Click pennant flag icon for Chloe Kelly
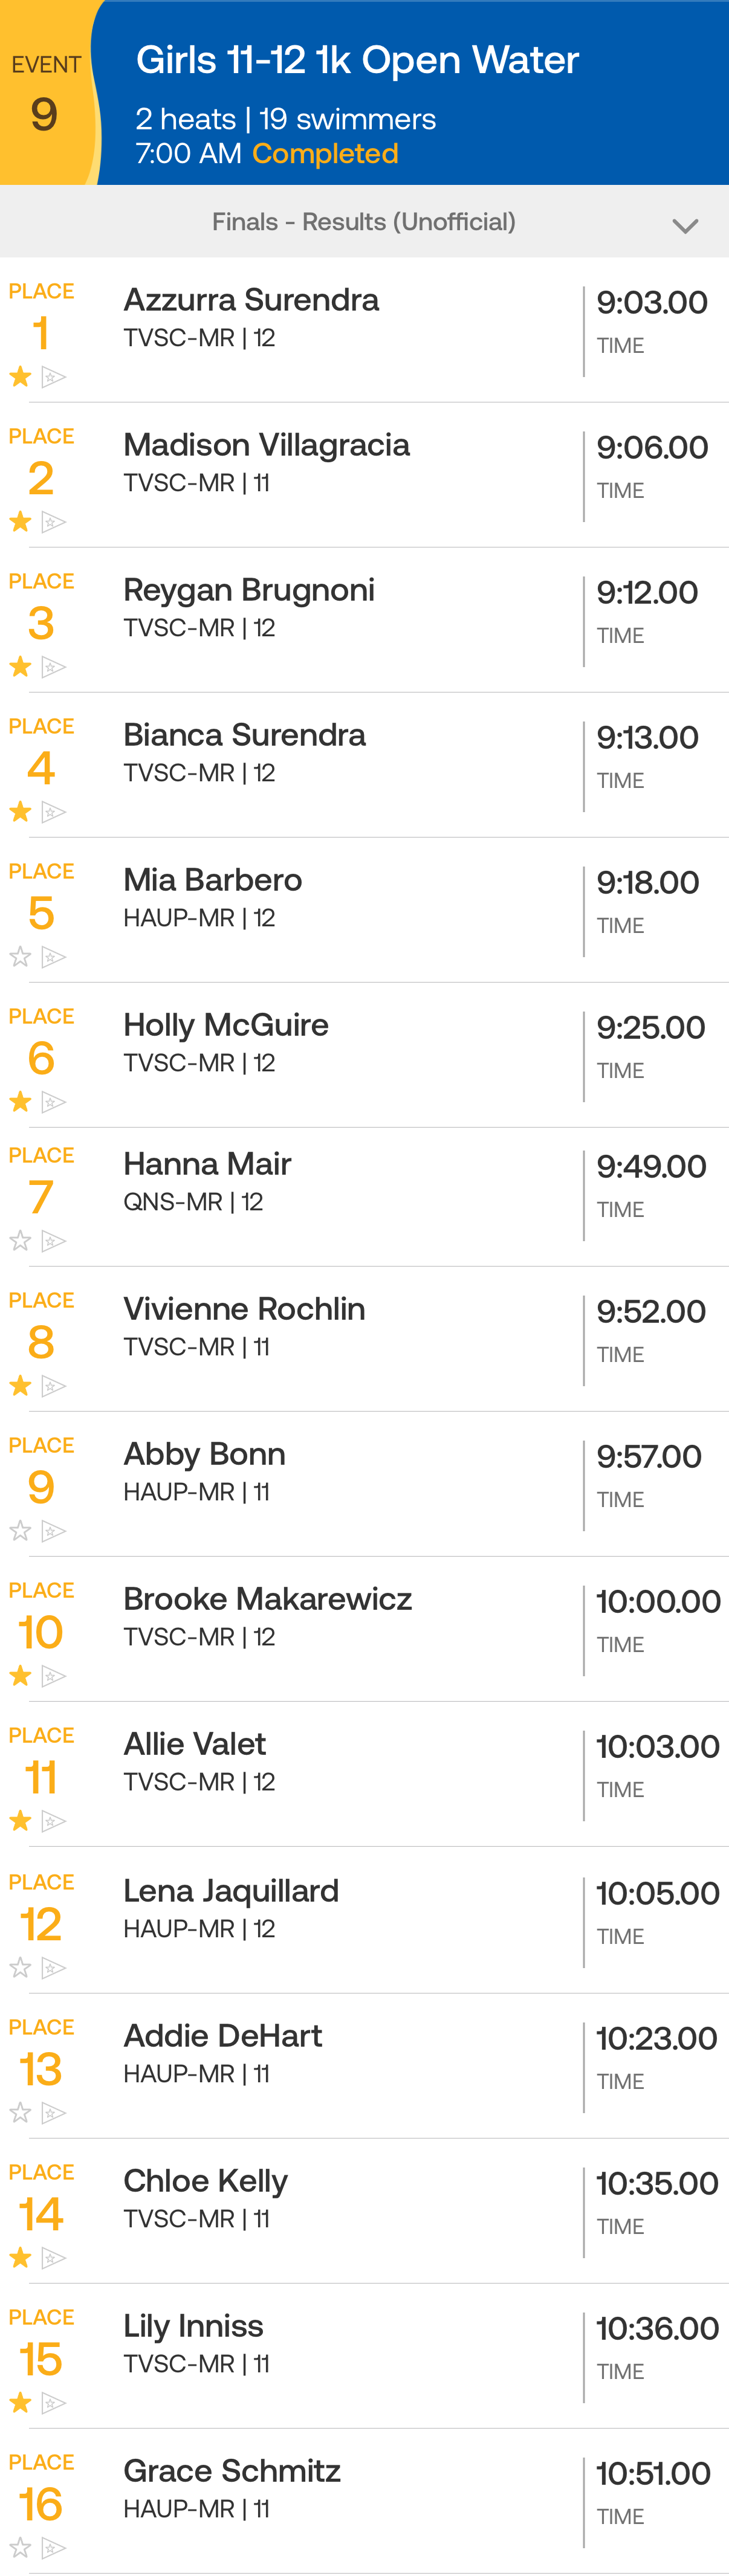The width and height of the screenshot is (729, 2576). coord(54,2258)
